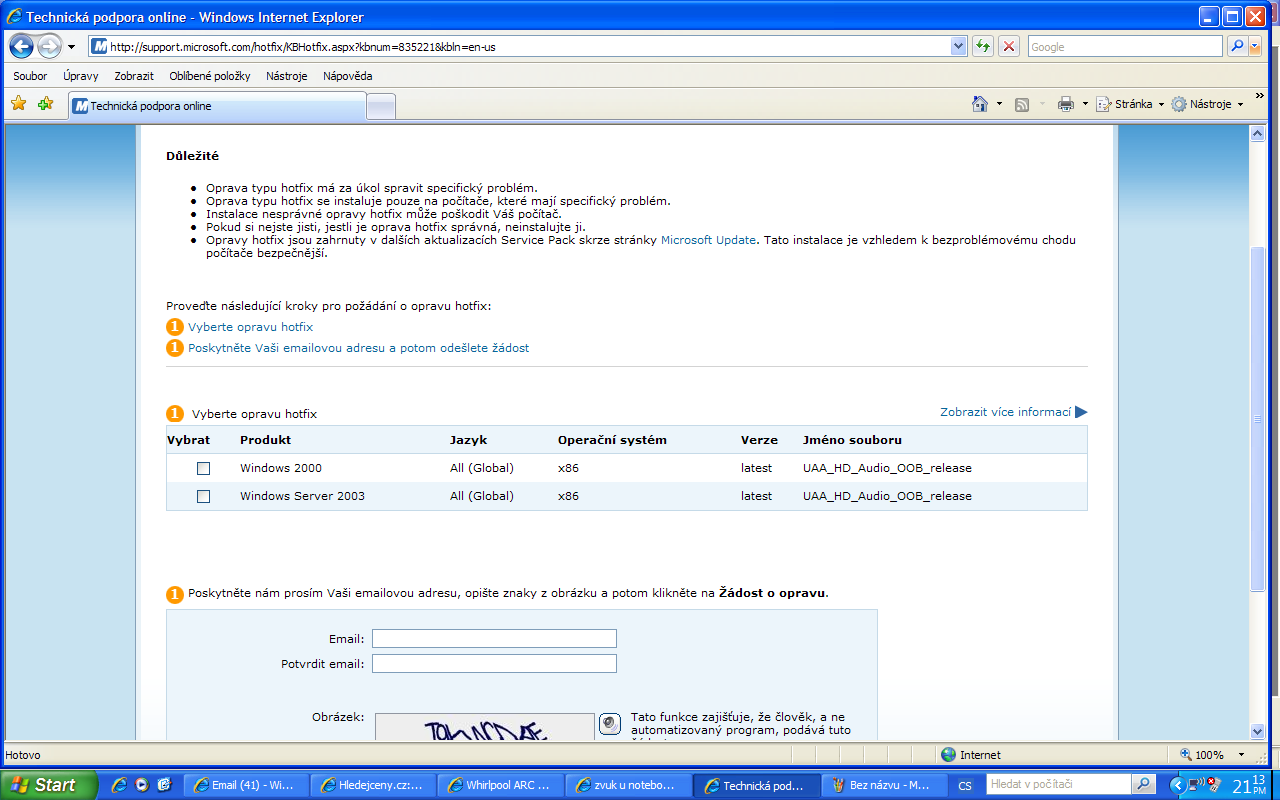This screenshot has height=800, width=1280.
Task: Tick the Windows 2000 hotfix checkbox
Action: pyautogui.click(x=204, y=468)
